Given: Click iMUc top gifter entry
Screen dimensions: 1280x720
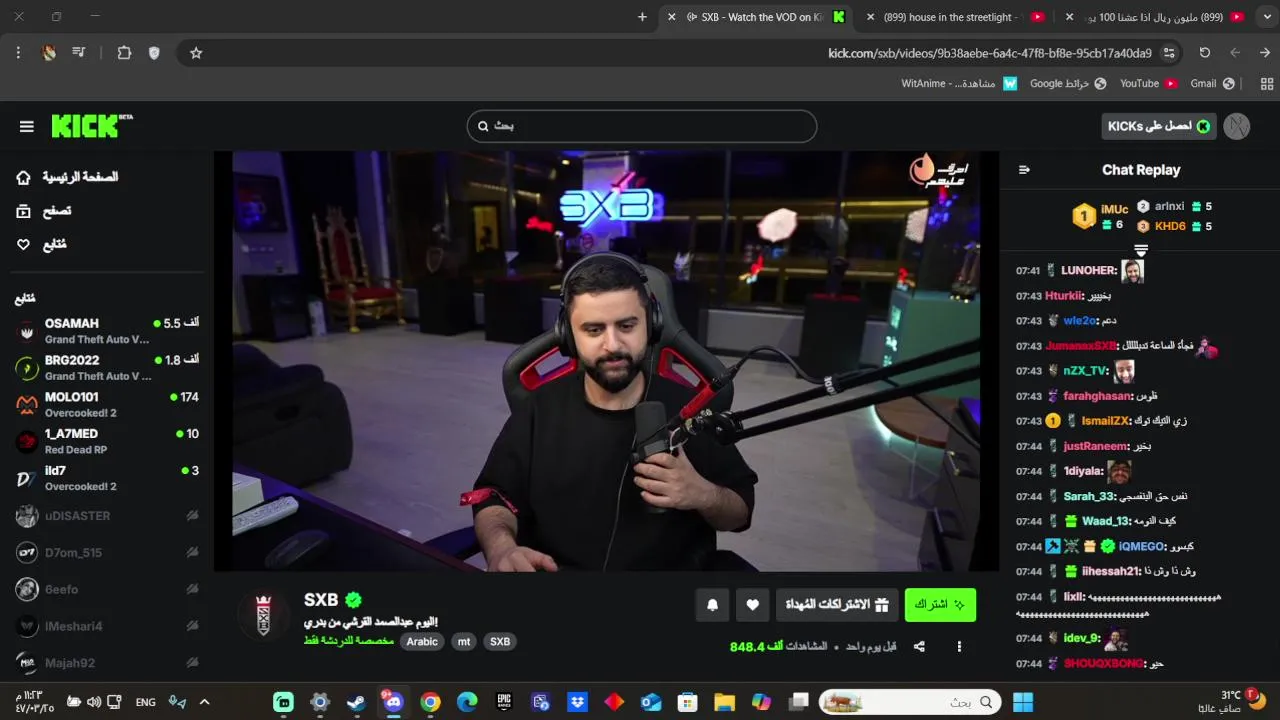Looking at the screenshot, I should pyautogui.click(x=1100, y=216).
